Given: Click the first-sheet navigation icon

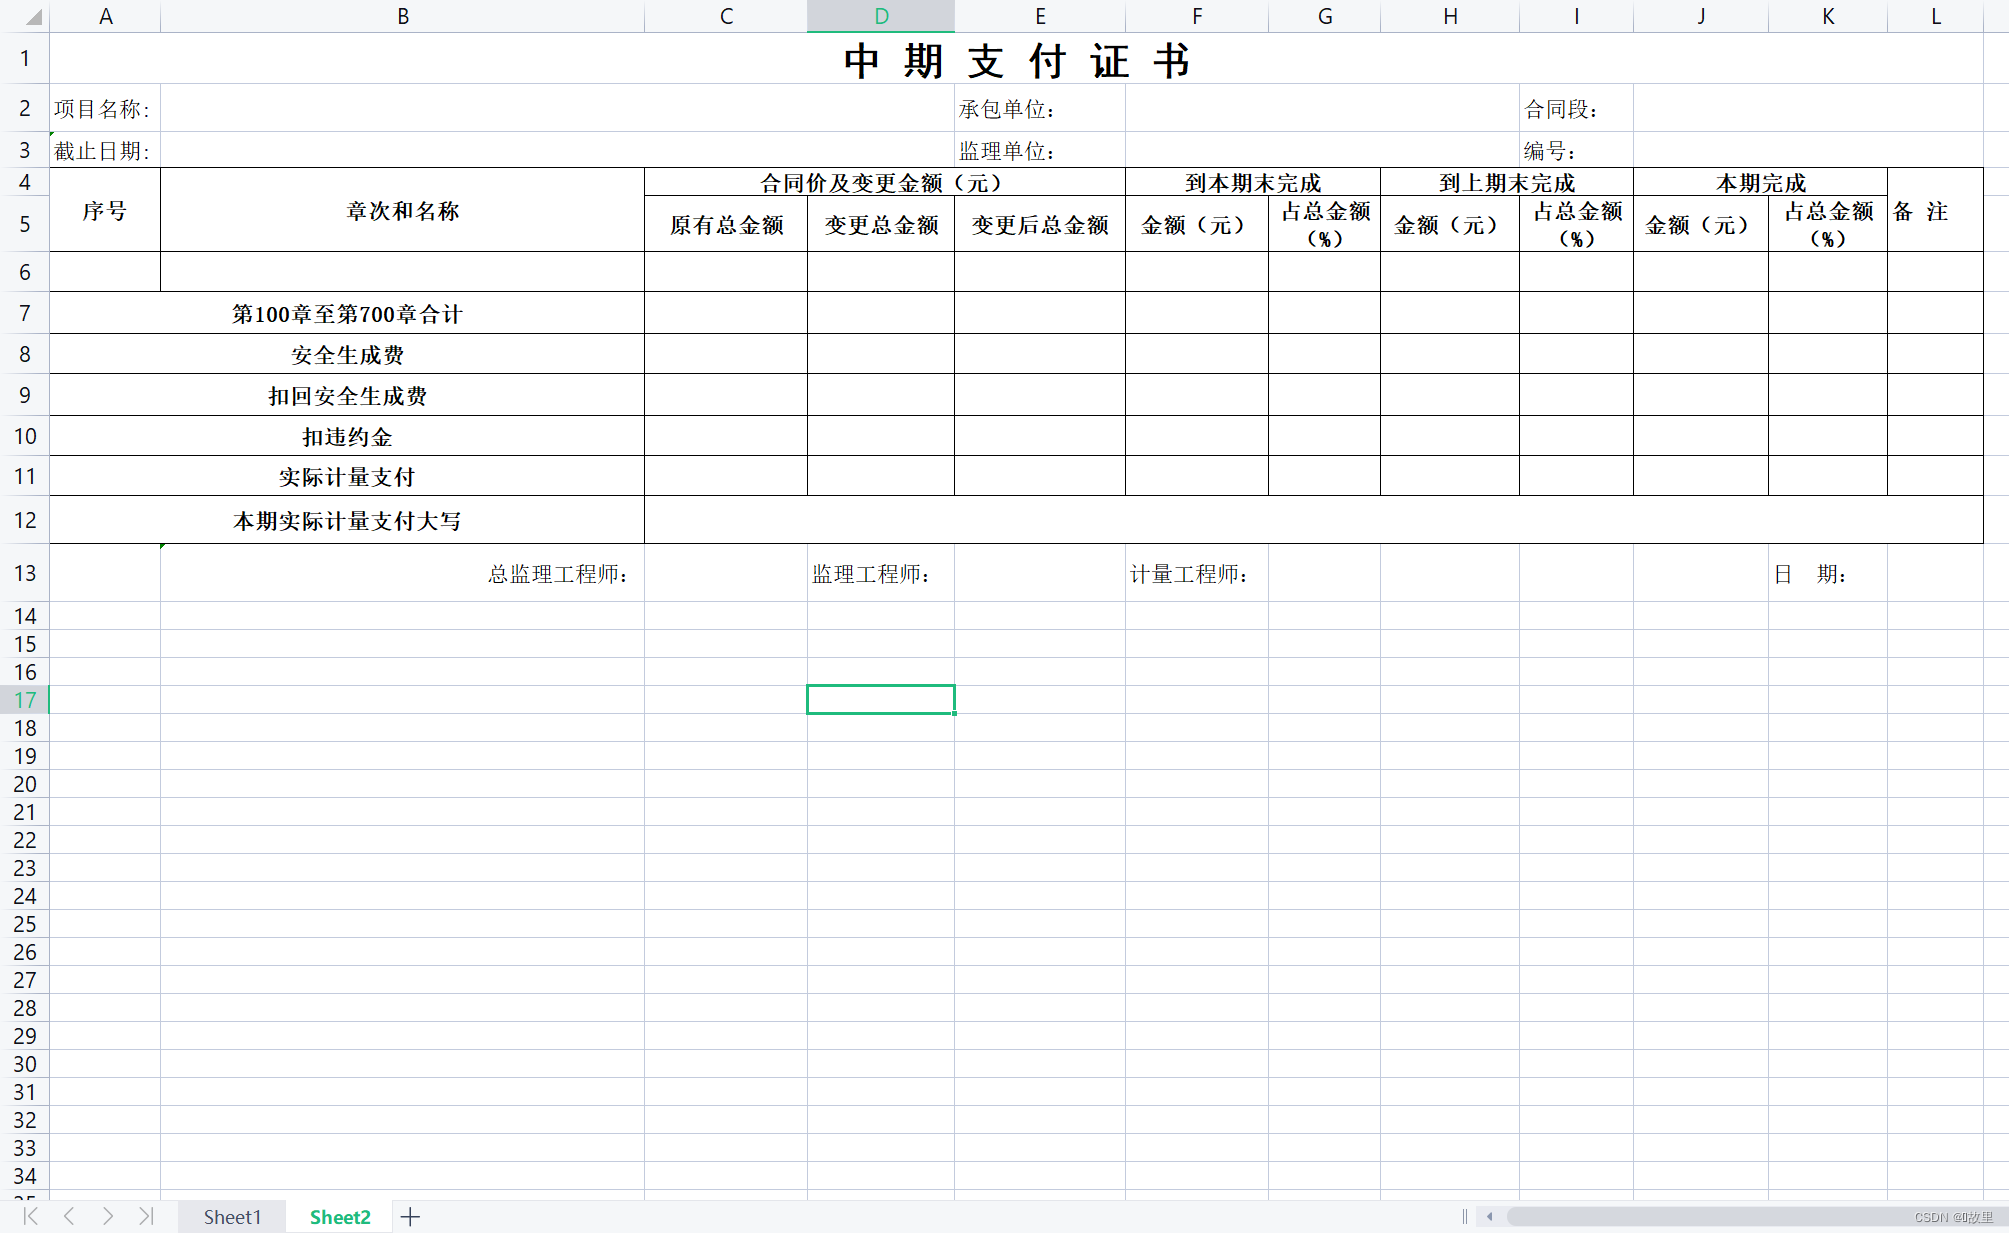Looking at the screenshot, I should tap(29, 1217).
